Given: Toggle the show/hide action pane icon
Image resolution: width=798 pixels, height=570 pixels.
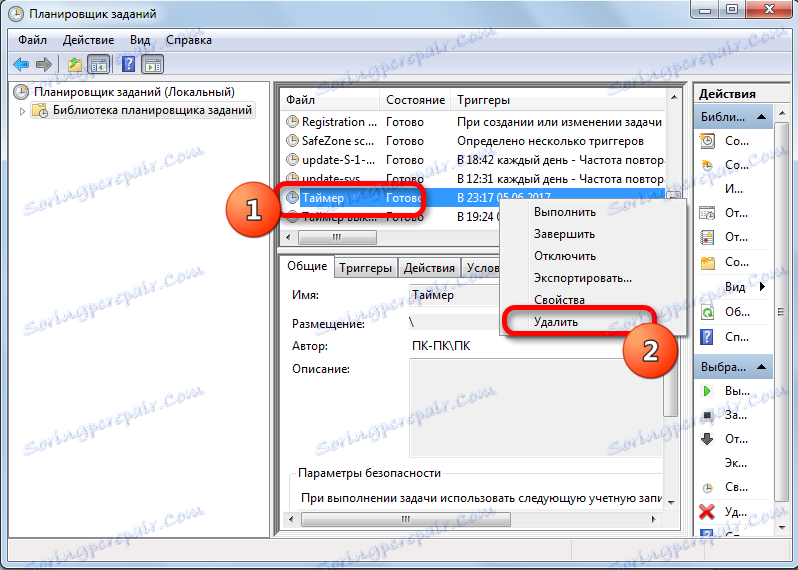Looking at the screenshot, I should click(x=153, y=65).
